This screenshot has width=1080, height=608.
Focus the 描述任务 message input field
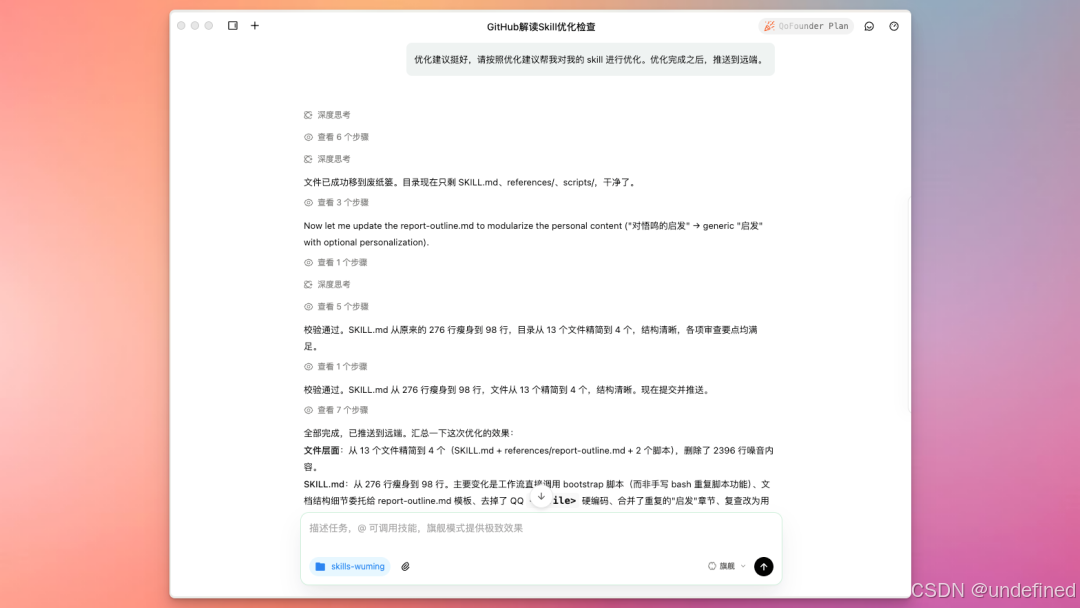point(541,528)
